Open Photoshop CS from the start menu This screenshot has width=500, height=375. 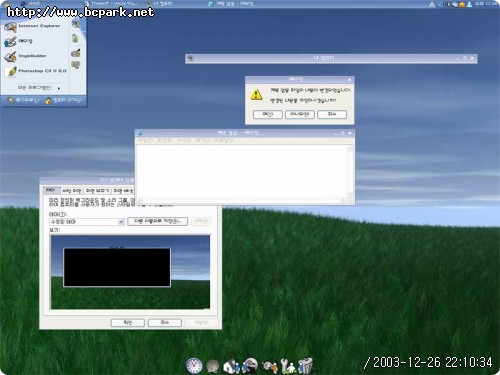tap(35, 71)
